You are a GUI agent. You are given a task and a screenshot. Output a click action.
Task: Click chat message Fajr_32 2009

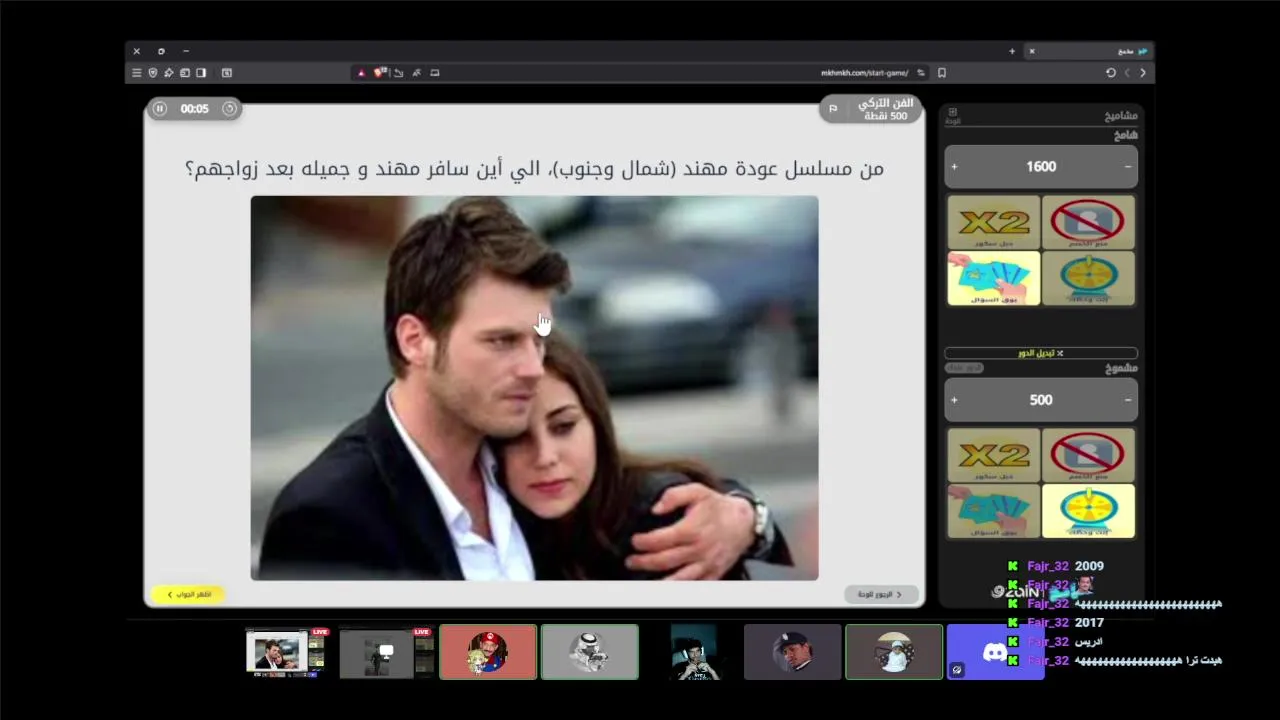[1056, 566]
